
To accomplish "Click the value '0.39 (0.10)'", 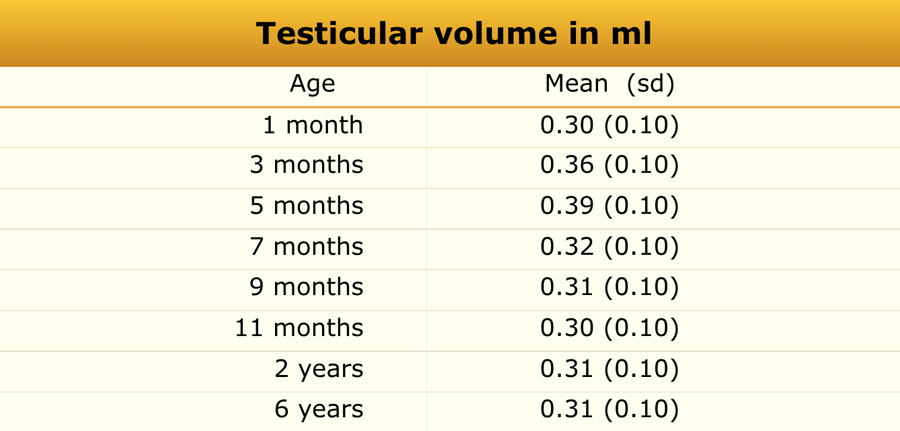I will [609, 206].
